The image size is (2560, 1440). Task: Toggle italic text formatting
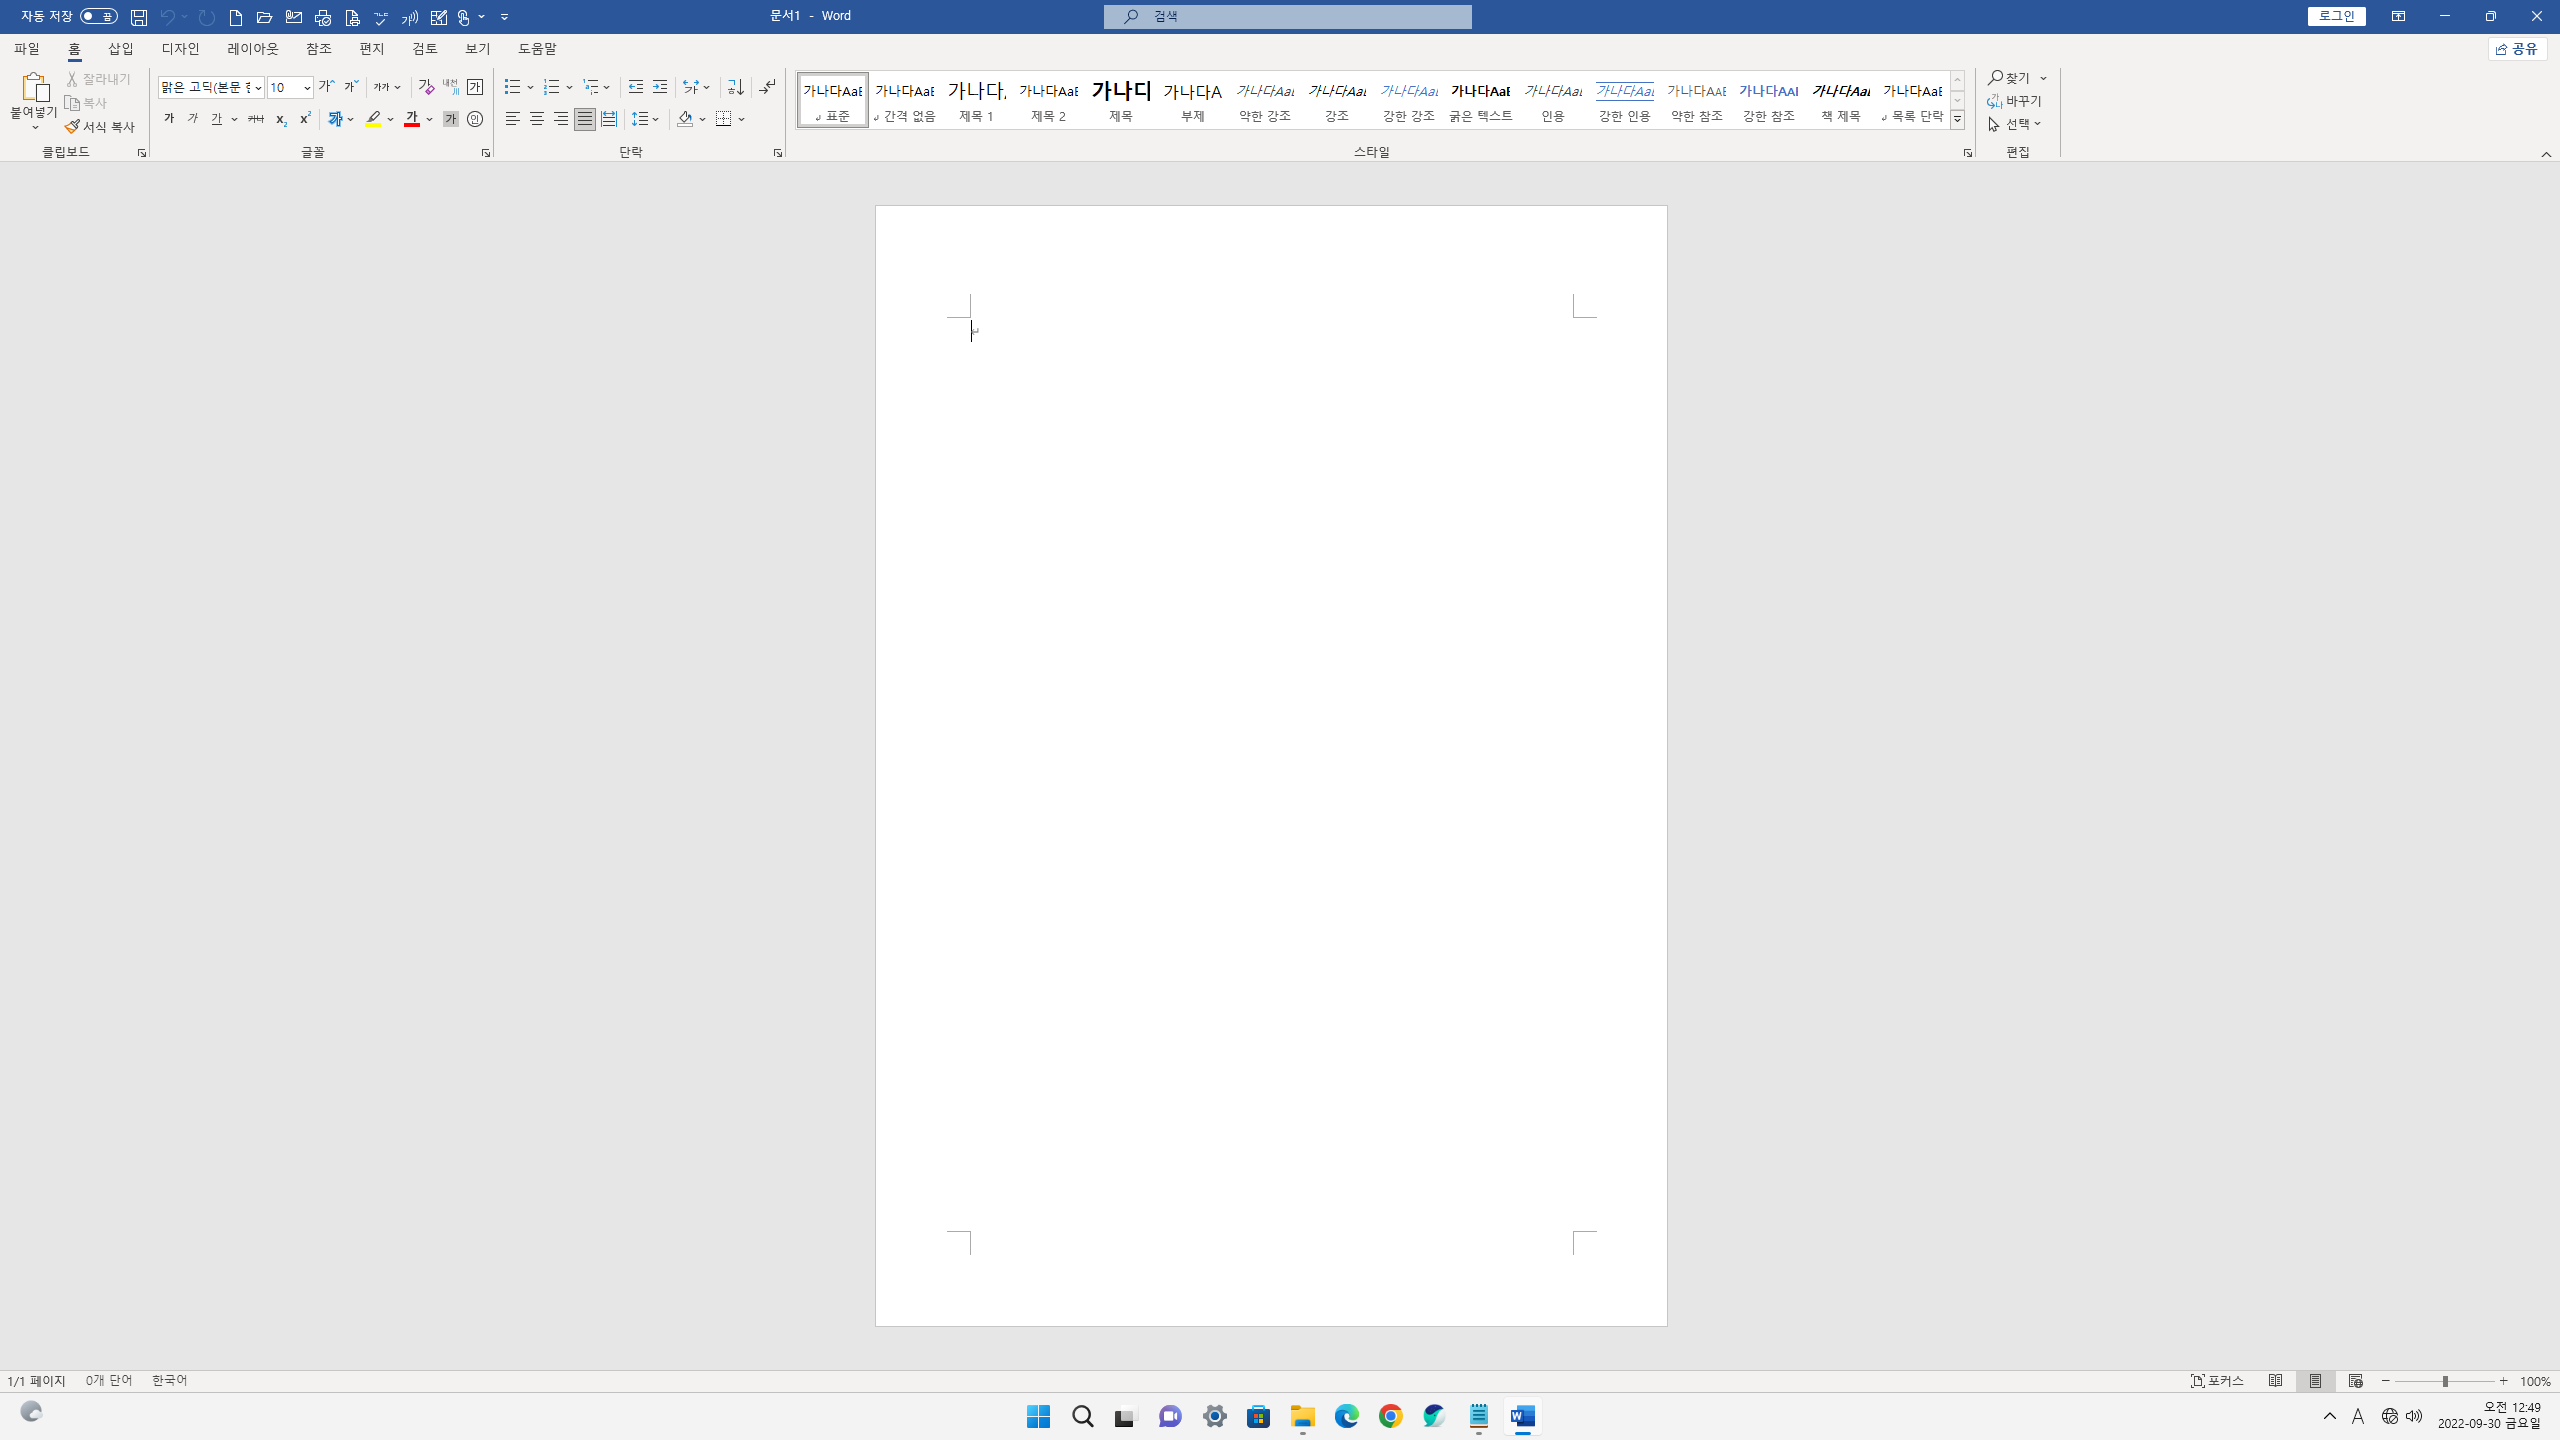point(193,119)
